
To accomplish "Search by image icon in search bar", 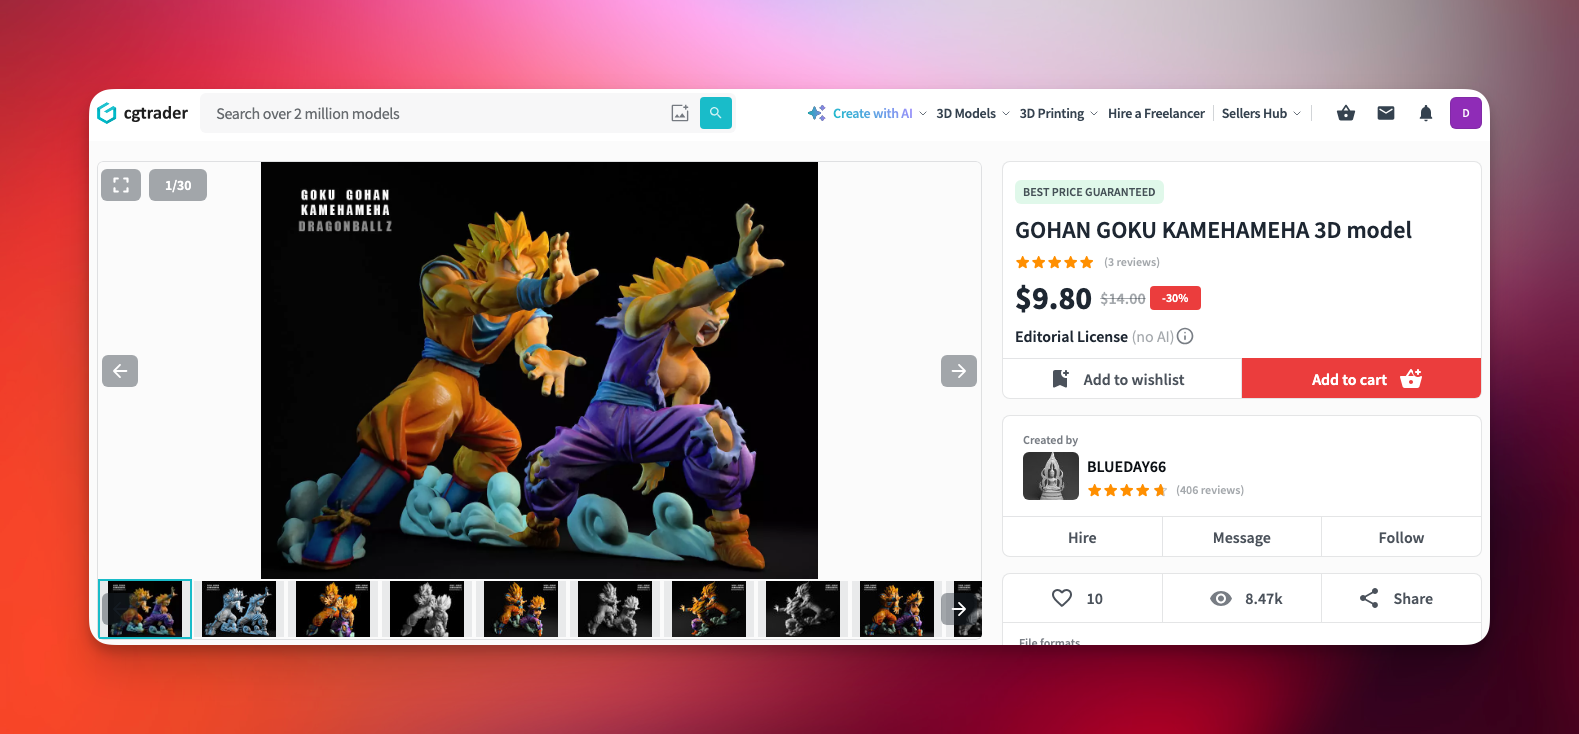I will click(x=680, y=113).
